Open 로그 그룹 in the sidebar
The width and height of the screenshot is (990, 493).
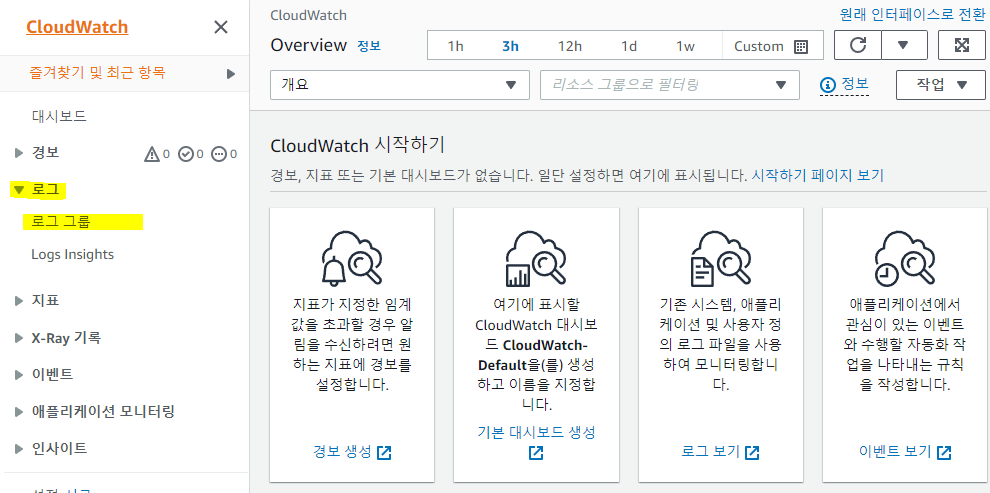coord(61,222)
